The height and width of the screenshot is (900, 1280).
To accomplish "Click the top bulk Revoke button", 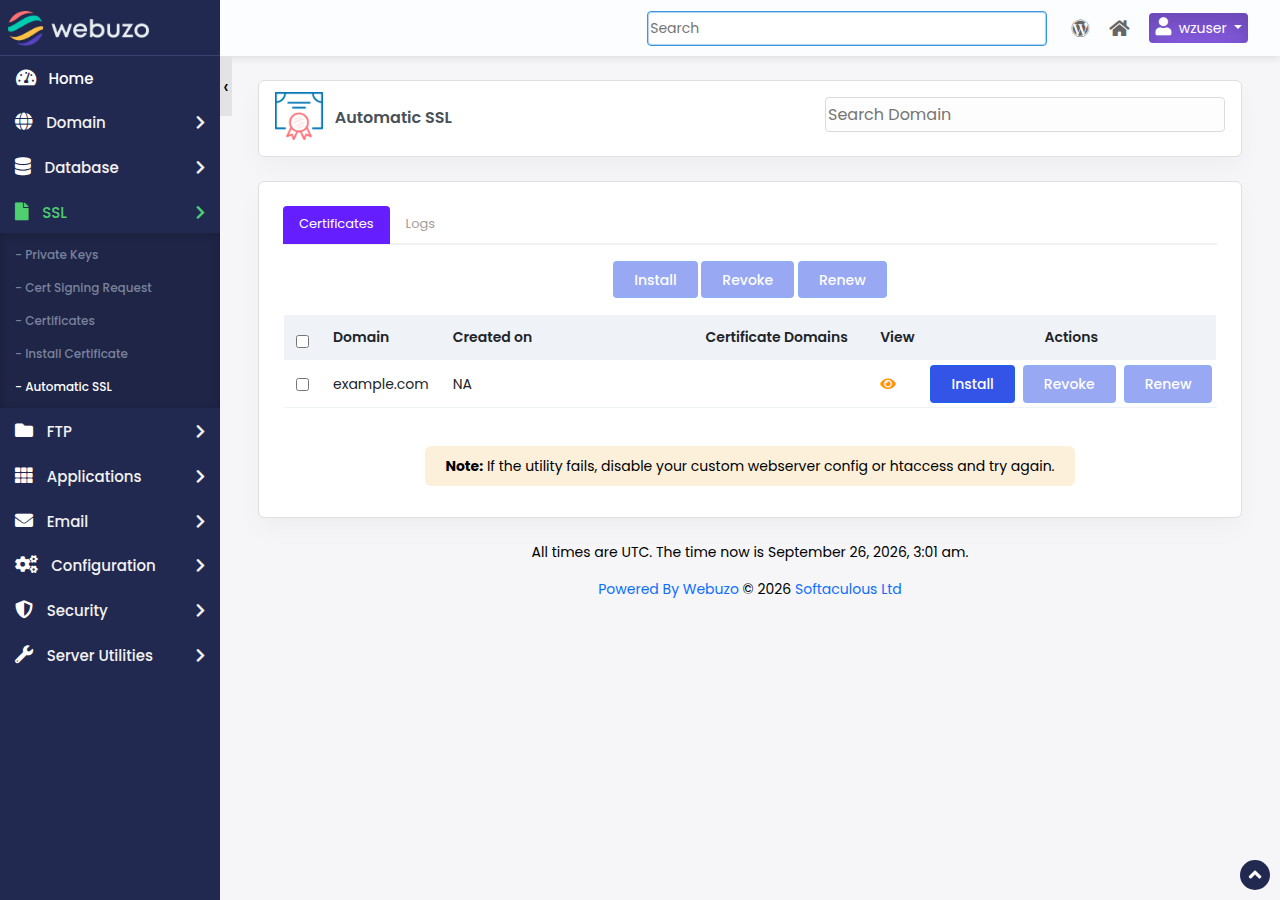I will point(747,280).
